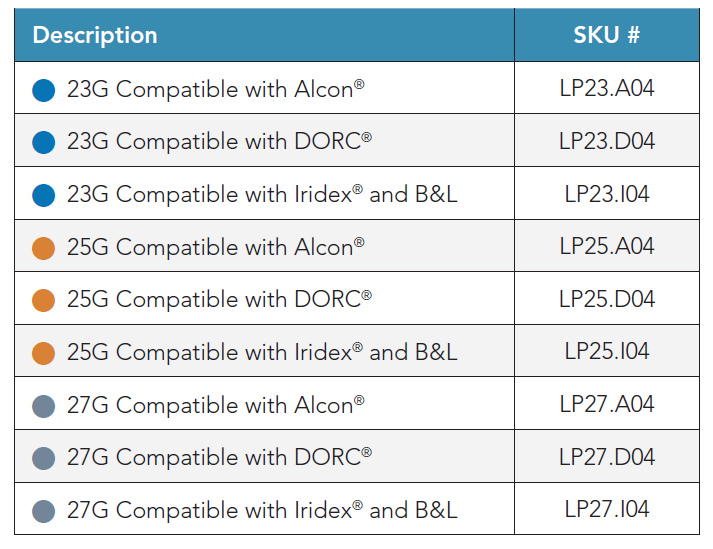The image size is (713, 549).
Task: Click text 23G Compatible with Iridex and B&L
Action: (x=262, y=195)
